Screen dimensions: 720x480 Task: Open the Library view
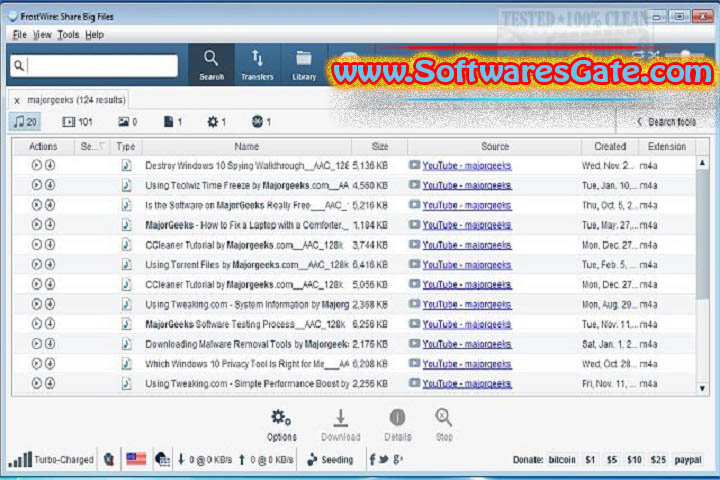click(x=304, y=65)
